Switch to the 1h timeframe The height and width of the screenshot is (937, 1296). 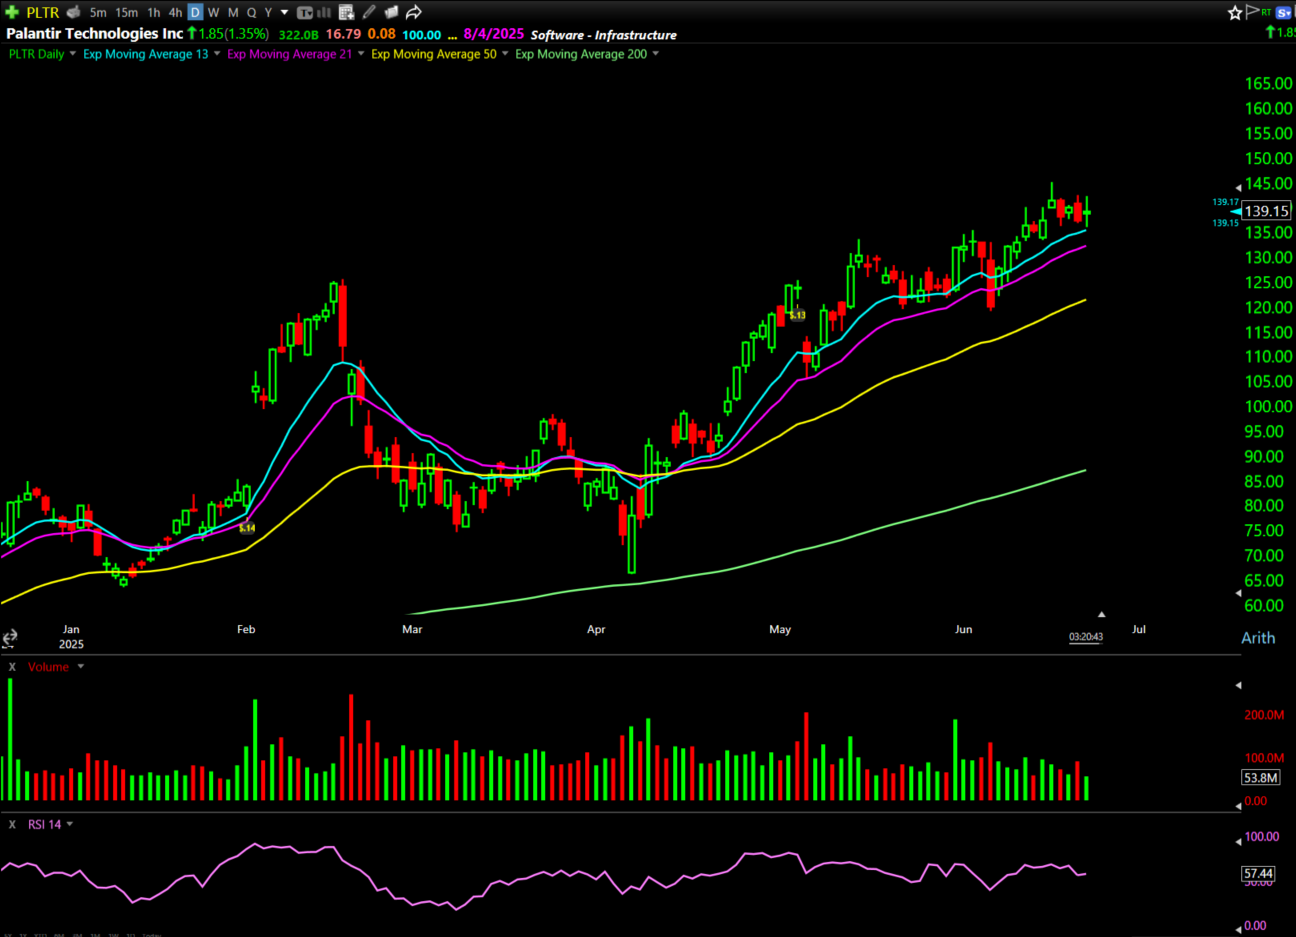[153, 12]
